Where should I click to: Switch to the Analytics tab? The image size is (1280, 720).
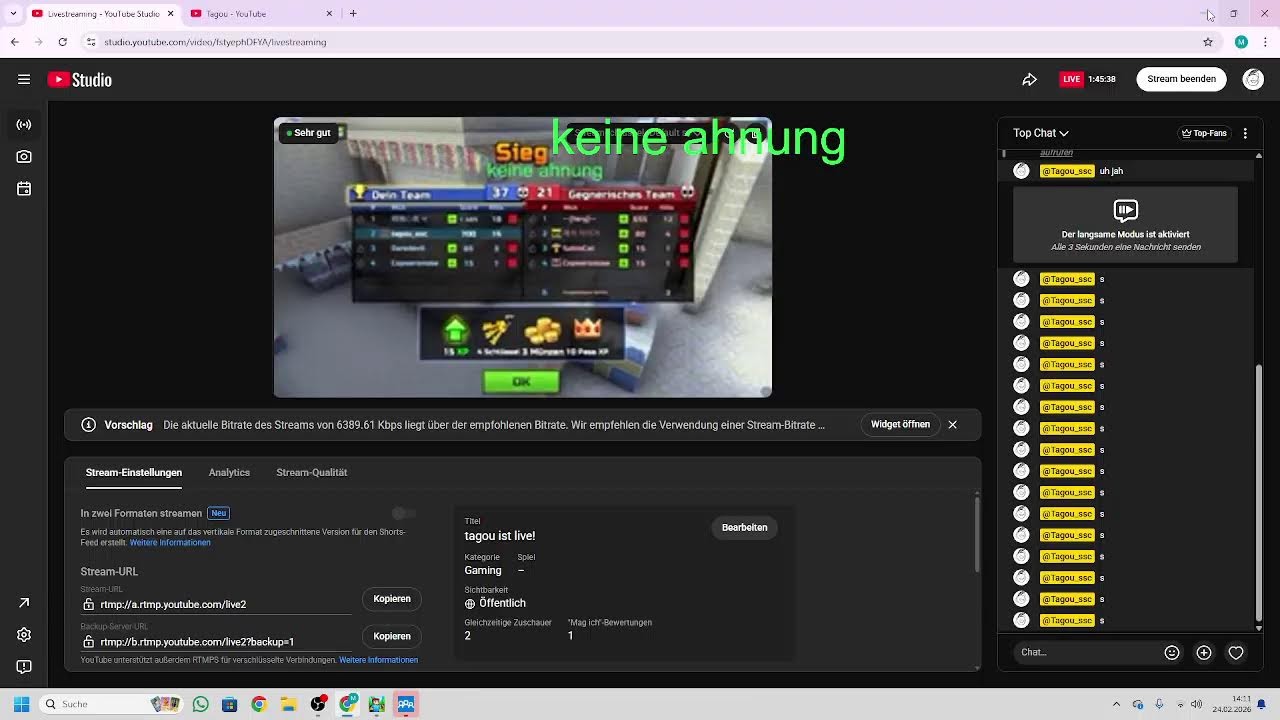pos(229,472)
